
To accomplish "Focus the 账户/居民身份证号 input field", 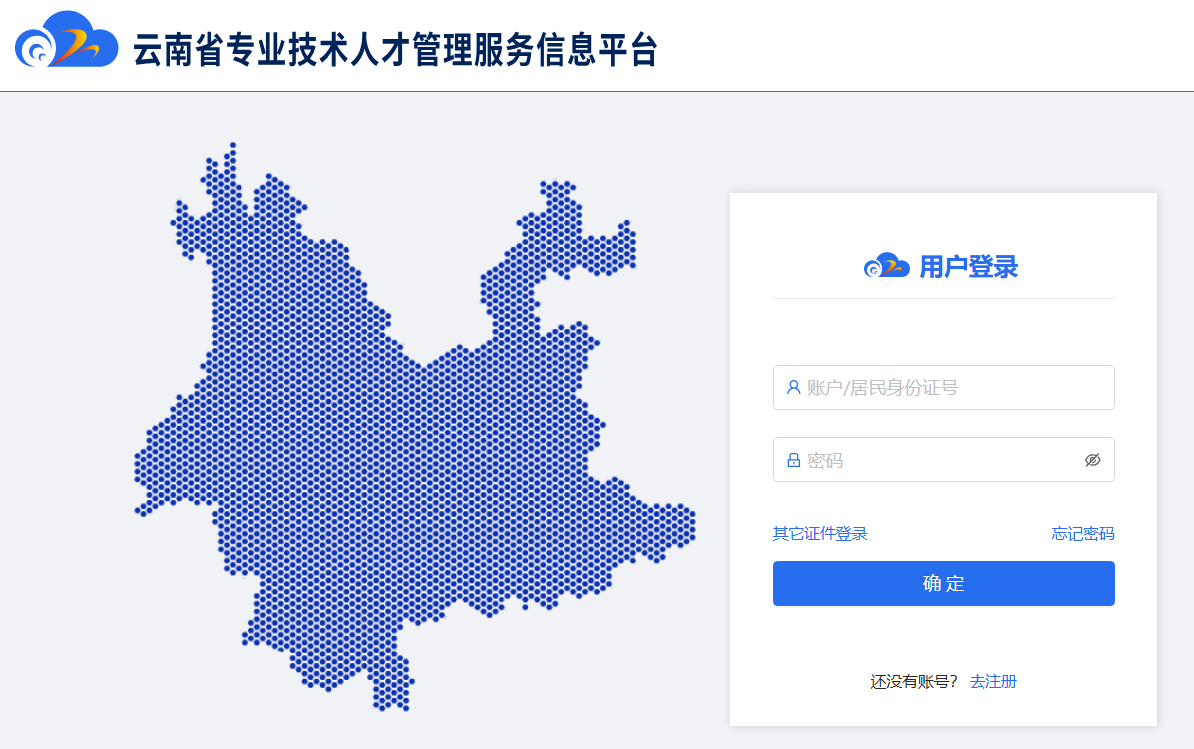I will [x=950, y=387].
